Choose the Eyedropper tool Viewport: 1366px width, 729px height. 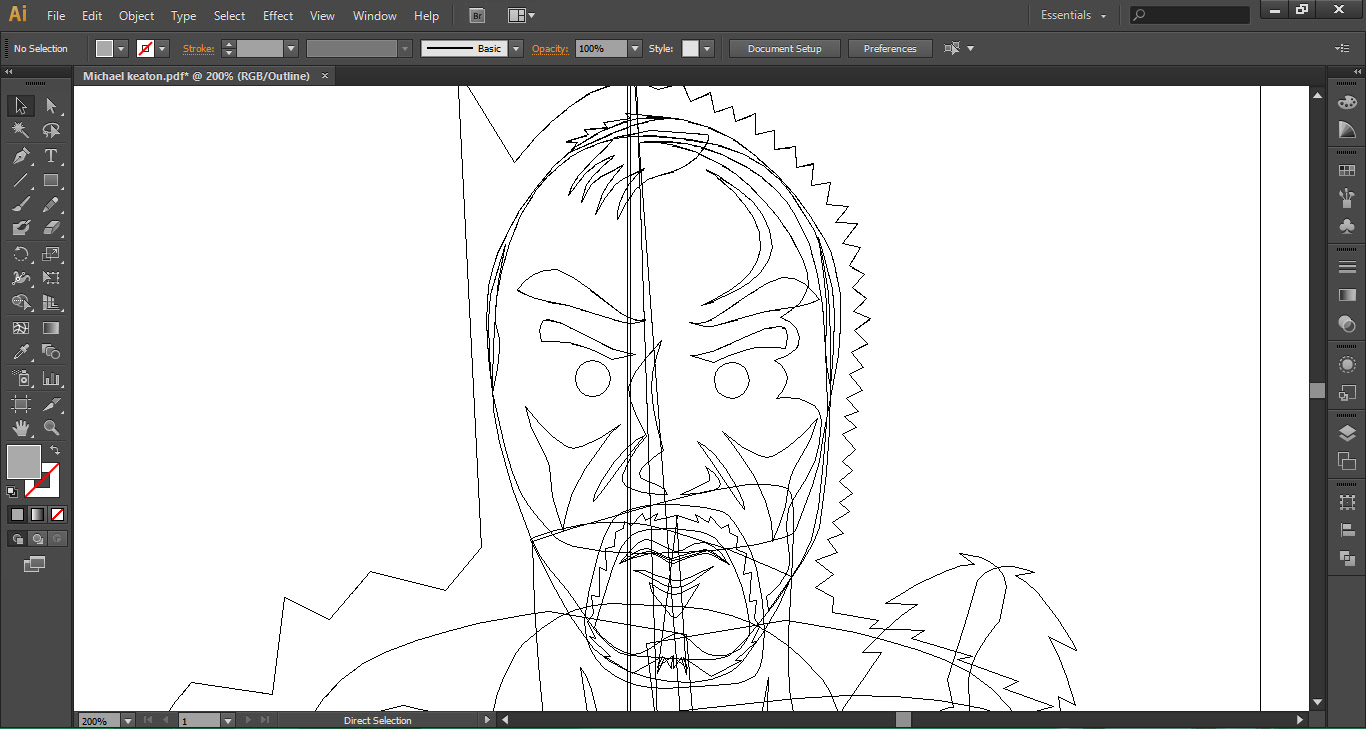(20, 353)
